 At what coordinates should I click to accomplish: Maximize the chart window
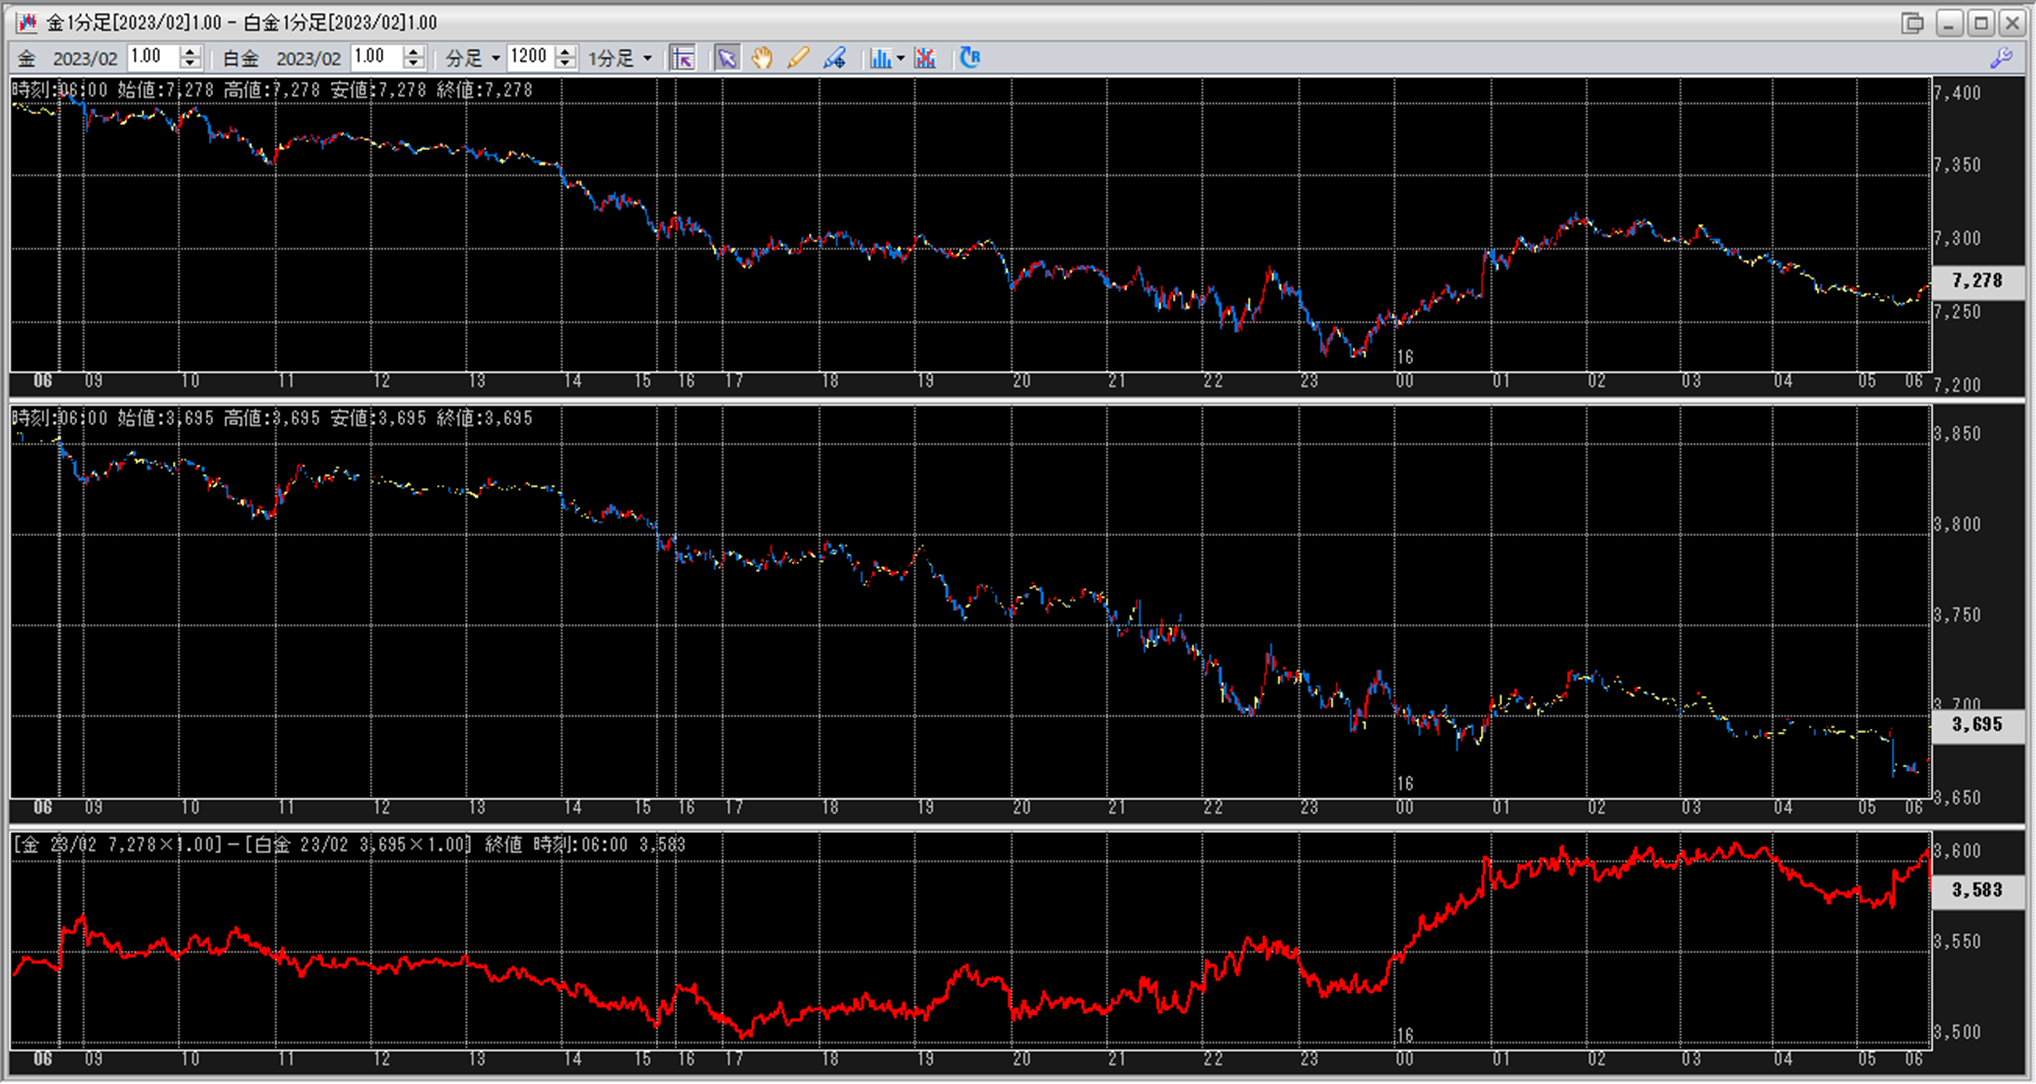[1981, 23]
